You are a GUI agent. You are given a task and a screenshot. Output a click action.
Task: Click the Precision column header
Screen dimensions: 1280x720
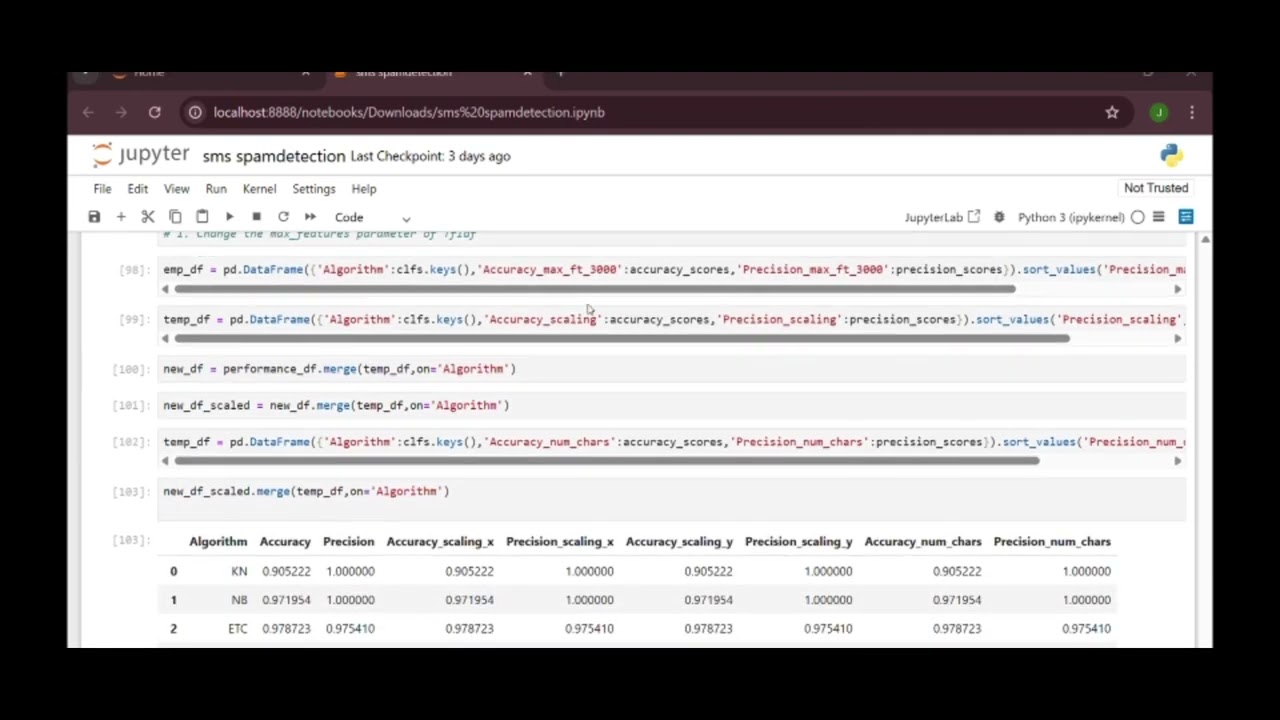point(348,542)
